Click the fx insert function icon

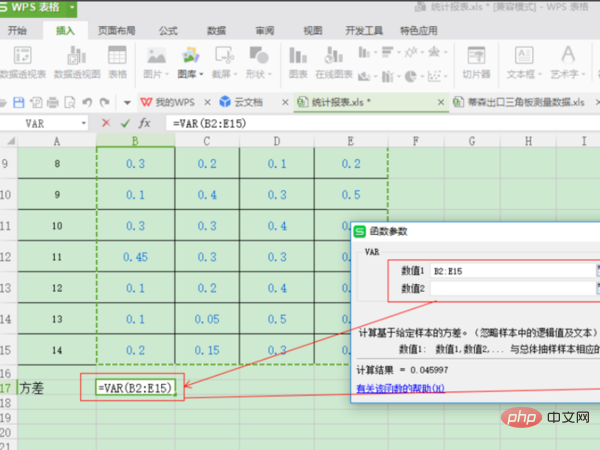(144, 123)
